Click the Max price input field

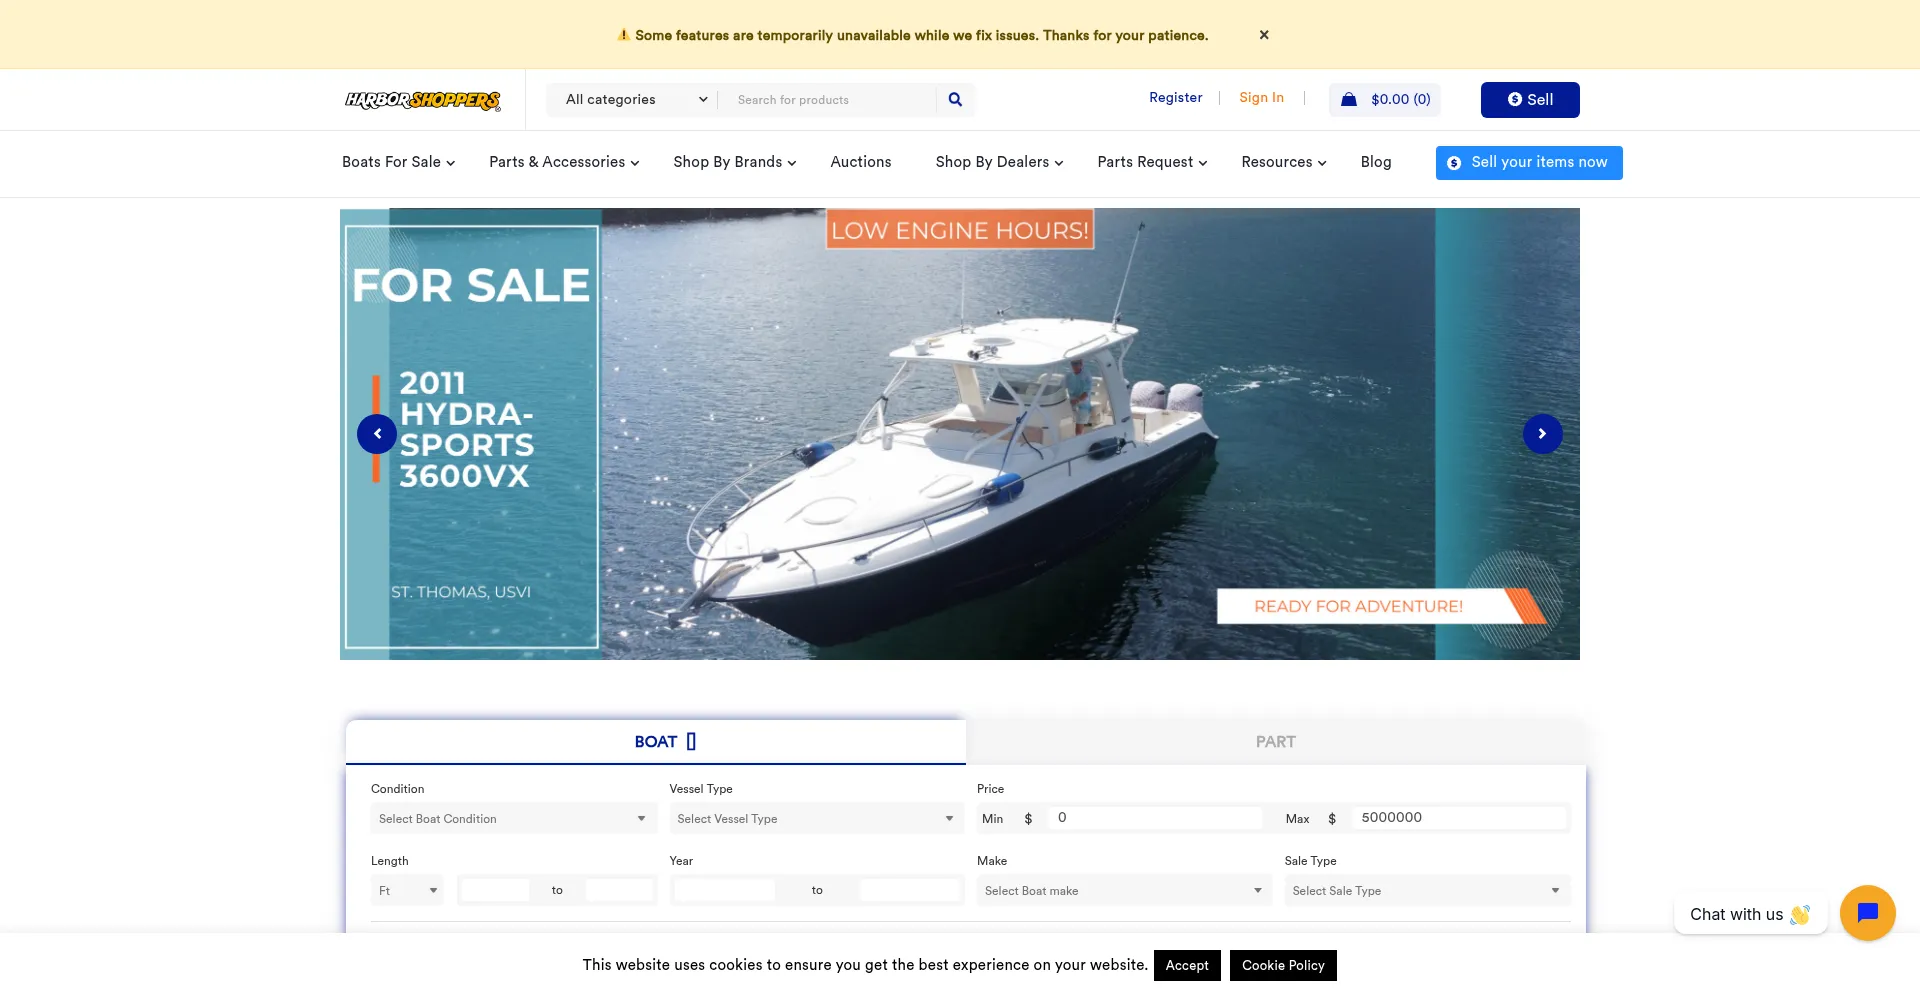tap(1459, 818)
